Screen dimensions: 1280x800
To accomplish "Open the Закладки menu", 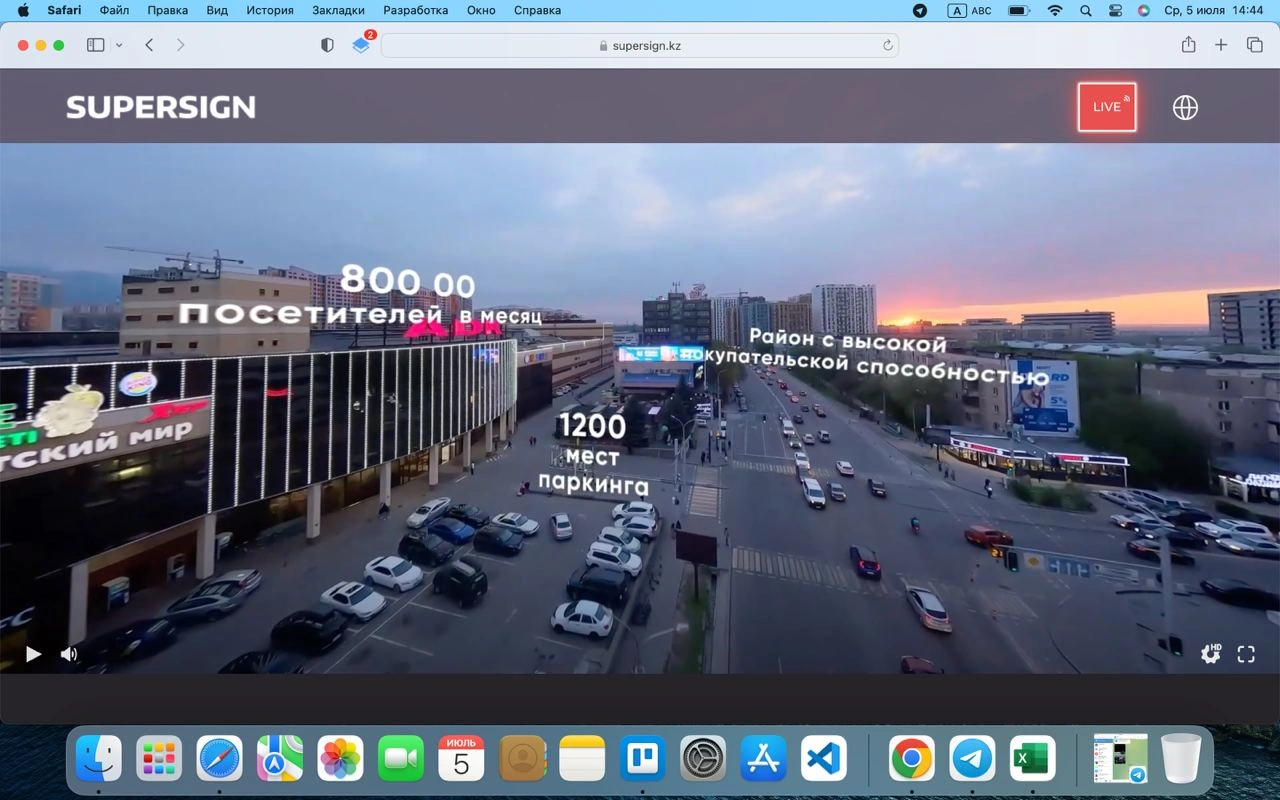I will [x=338, y=10].
